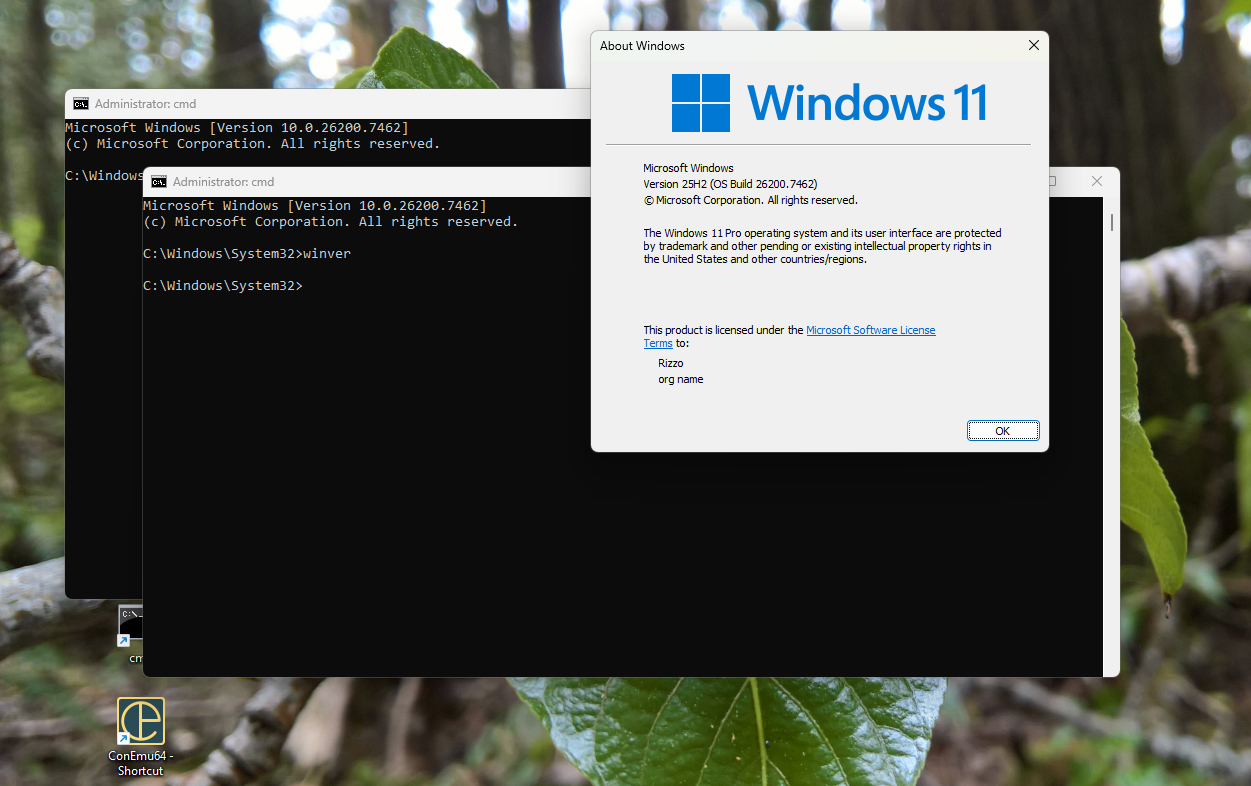Image resolution: width=1251 pixels, height=786 pixels.
Task: Click the front window's Administrator: cmd title
Action: point(223,182)
